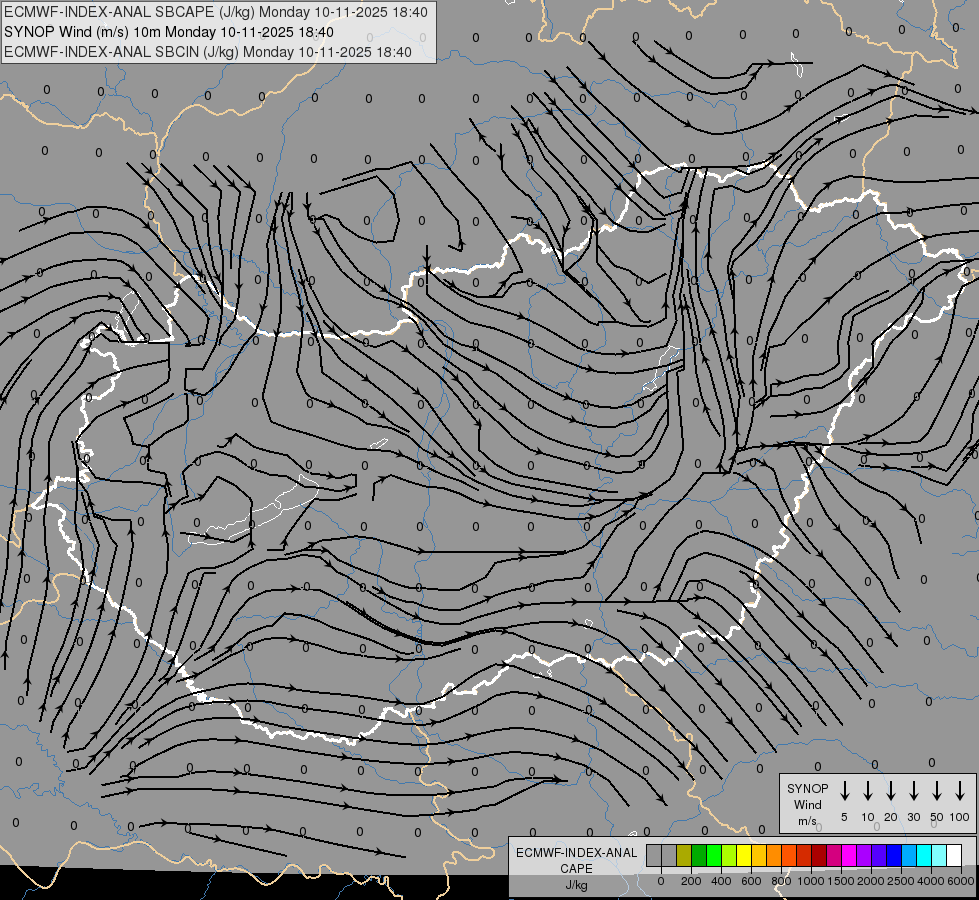979x900 pixels.
Task: Pick the amber CAPE swatch above 600
Action: [759, 855]
